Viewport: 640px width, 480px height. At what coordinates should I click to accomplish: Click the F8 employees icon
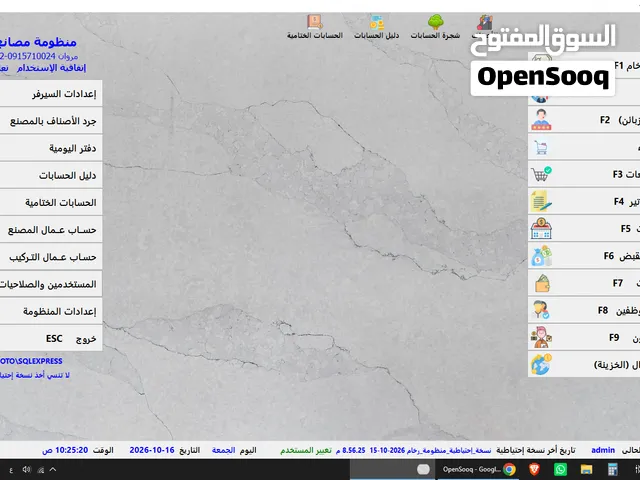point(541,310)
